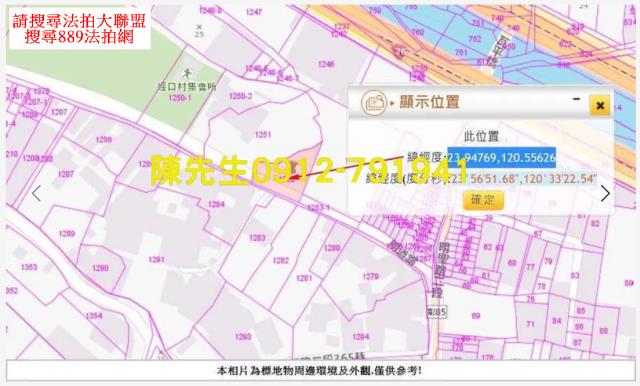Click the 顯示位置 dialog location icon

tap(374, 103)
